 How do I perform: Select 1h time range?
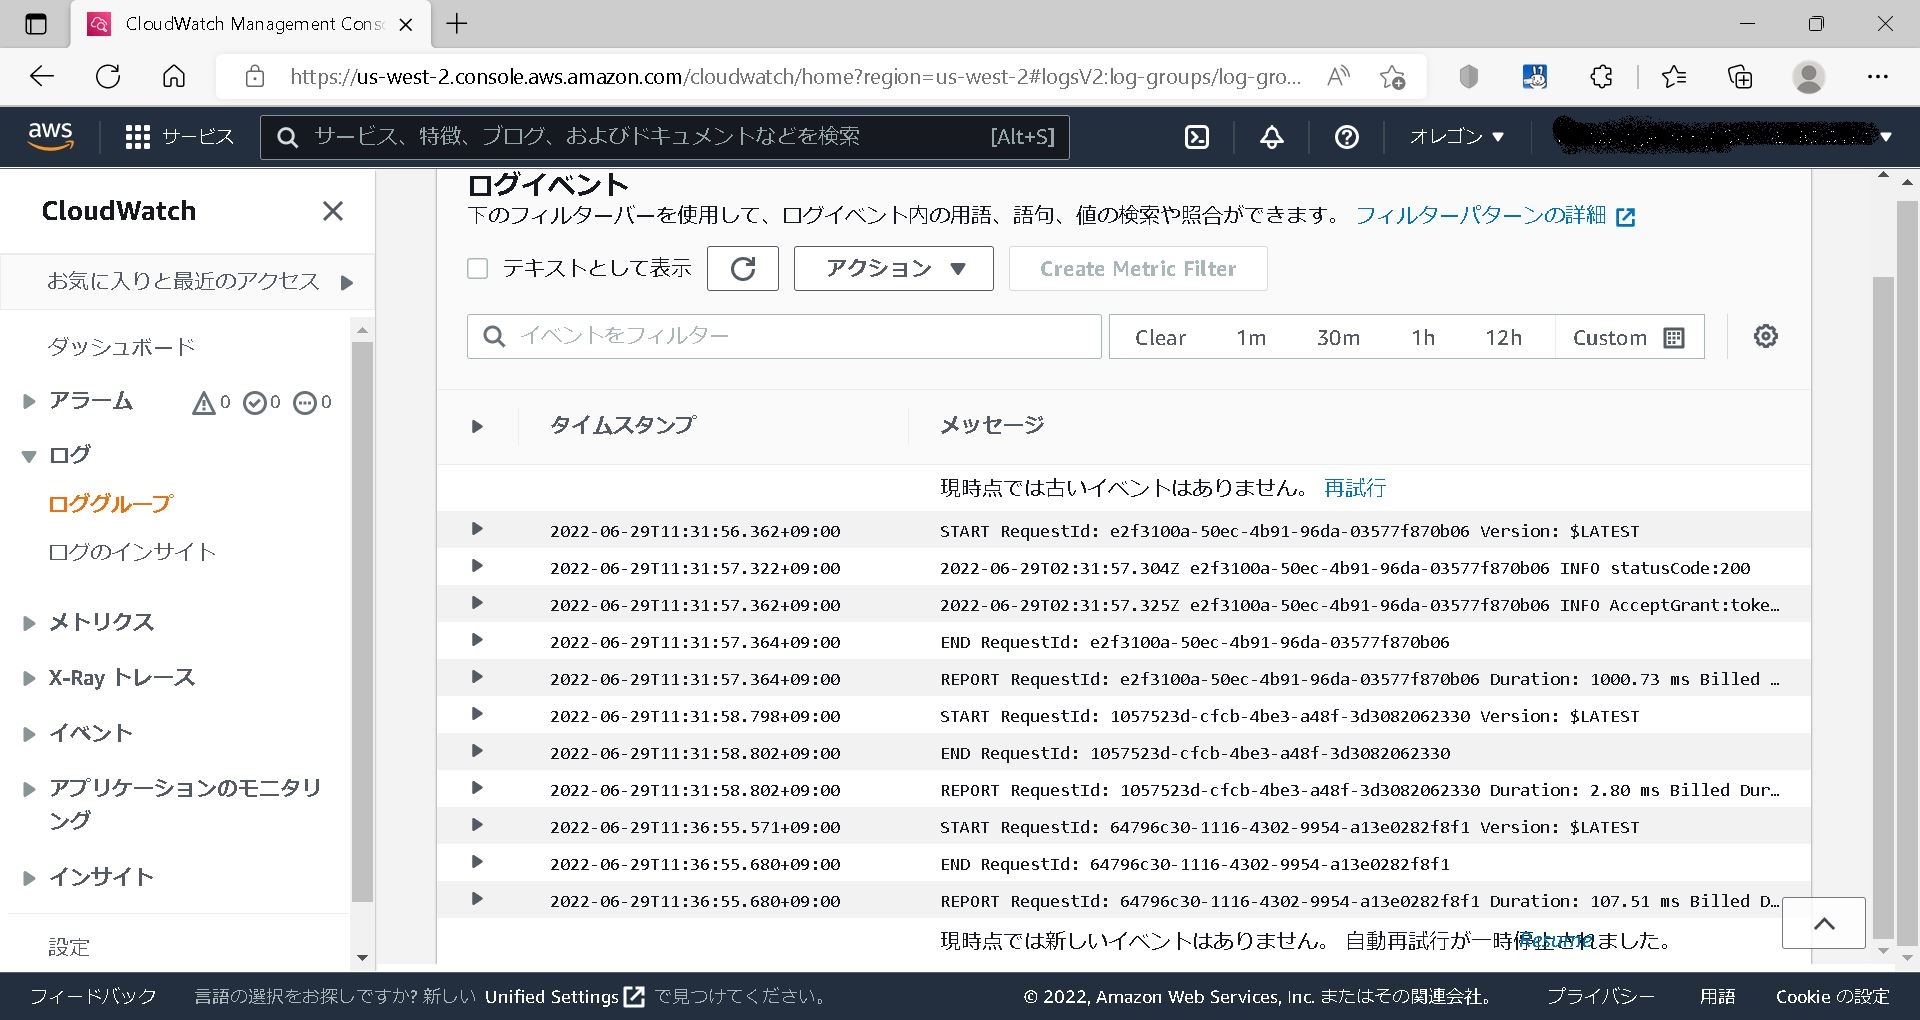(x=1423, y=338)
